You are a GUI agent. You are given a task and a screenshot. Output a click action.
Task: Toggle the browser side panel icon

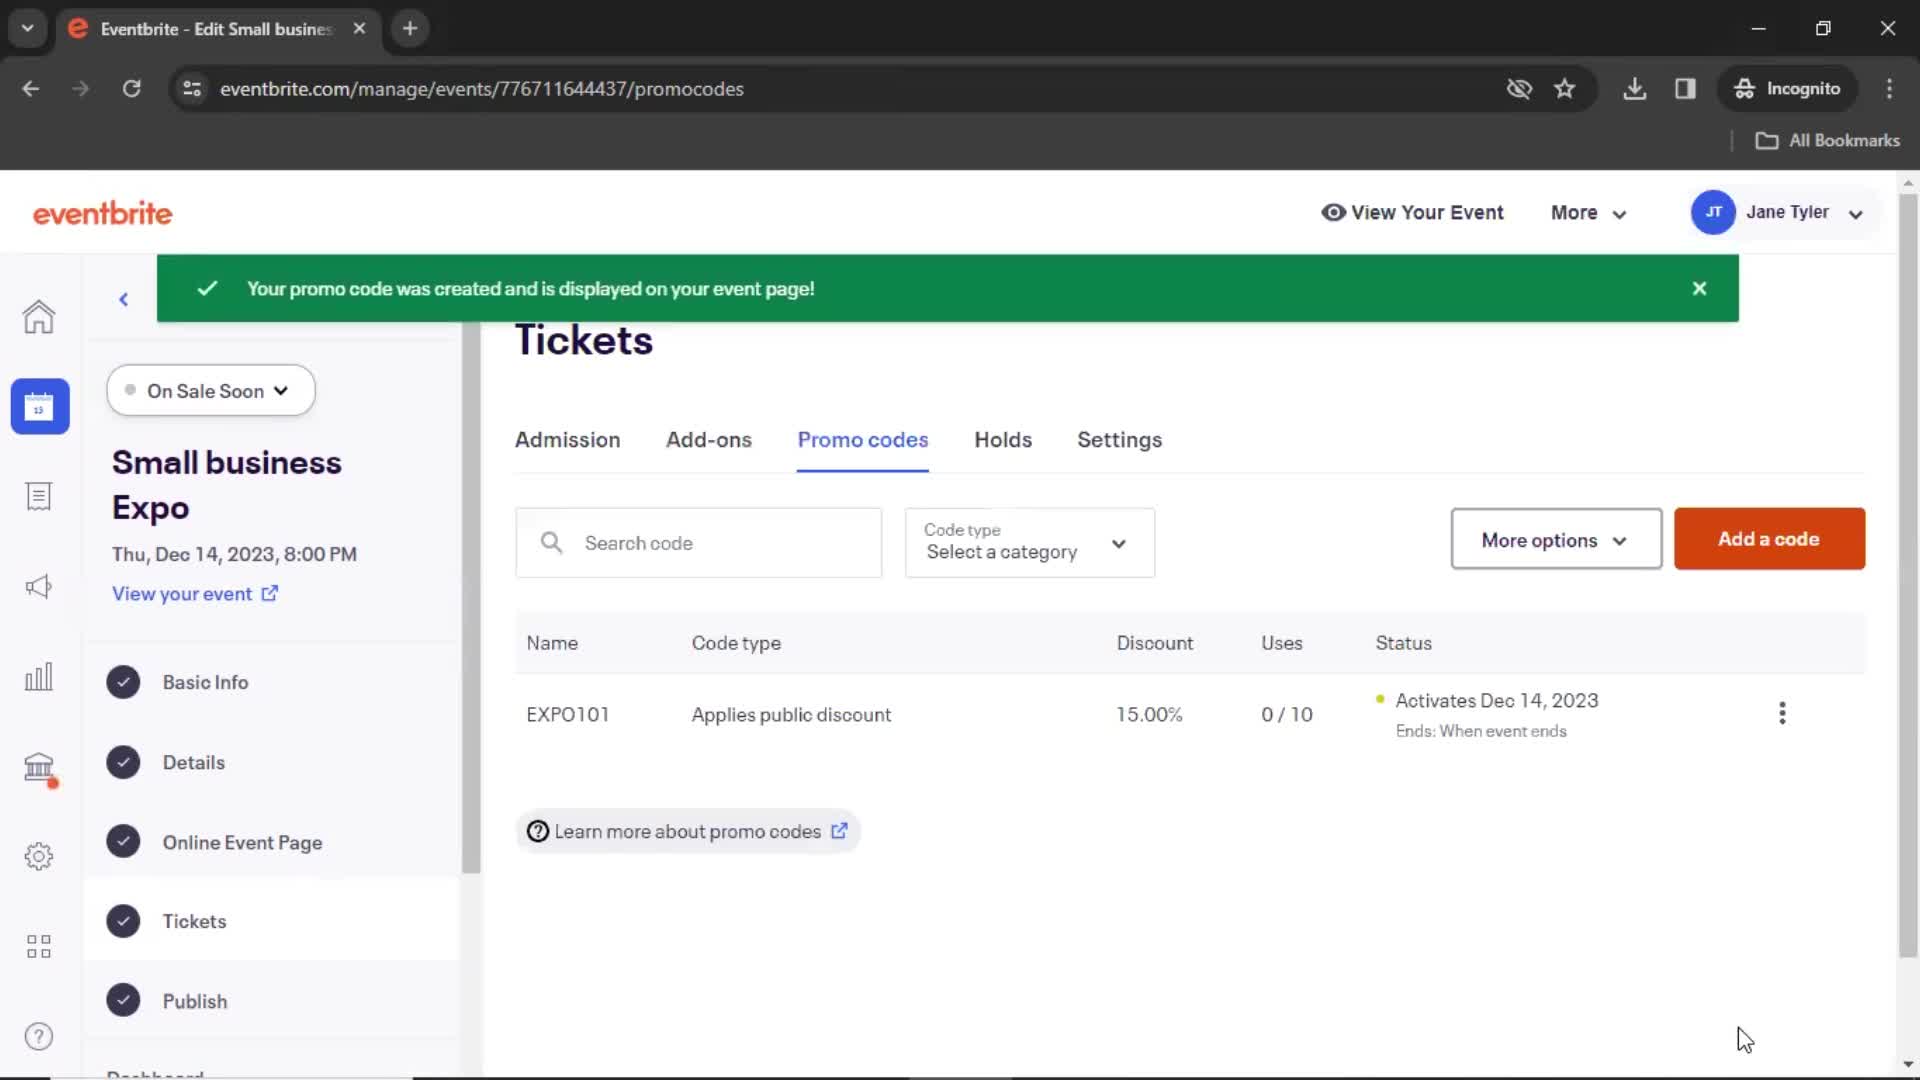(1685, 88)
